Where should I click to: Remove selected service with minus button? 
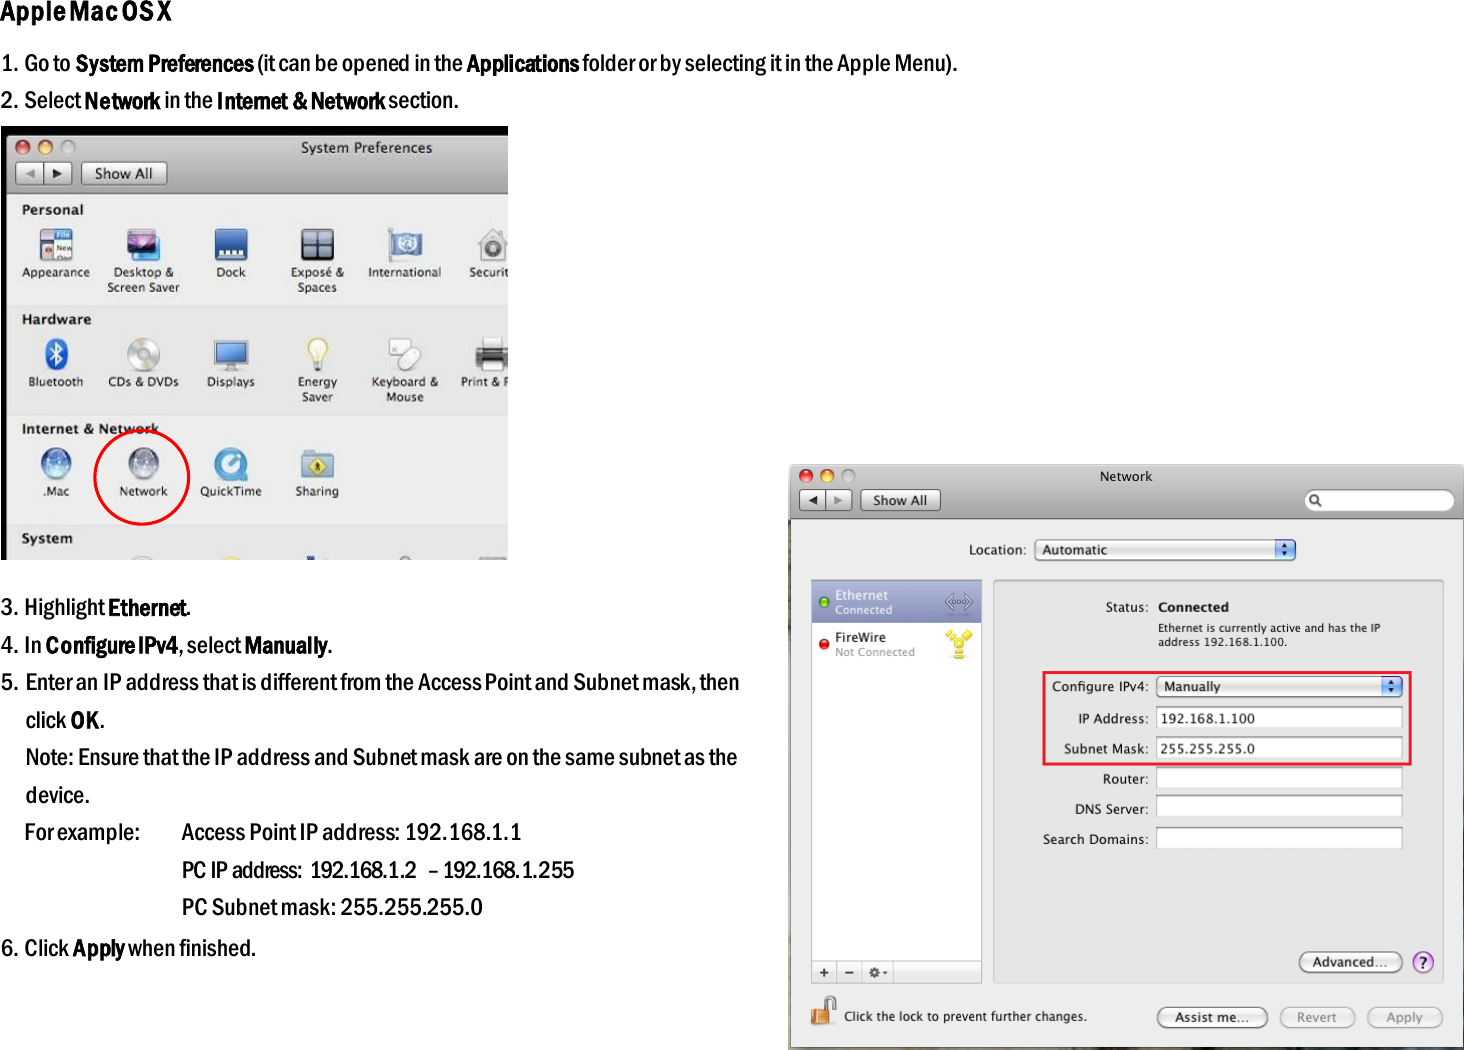[x=849, y=972]
